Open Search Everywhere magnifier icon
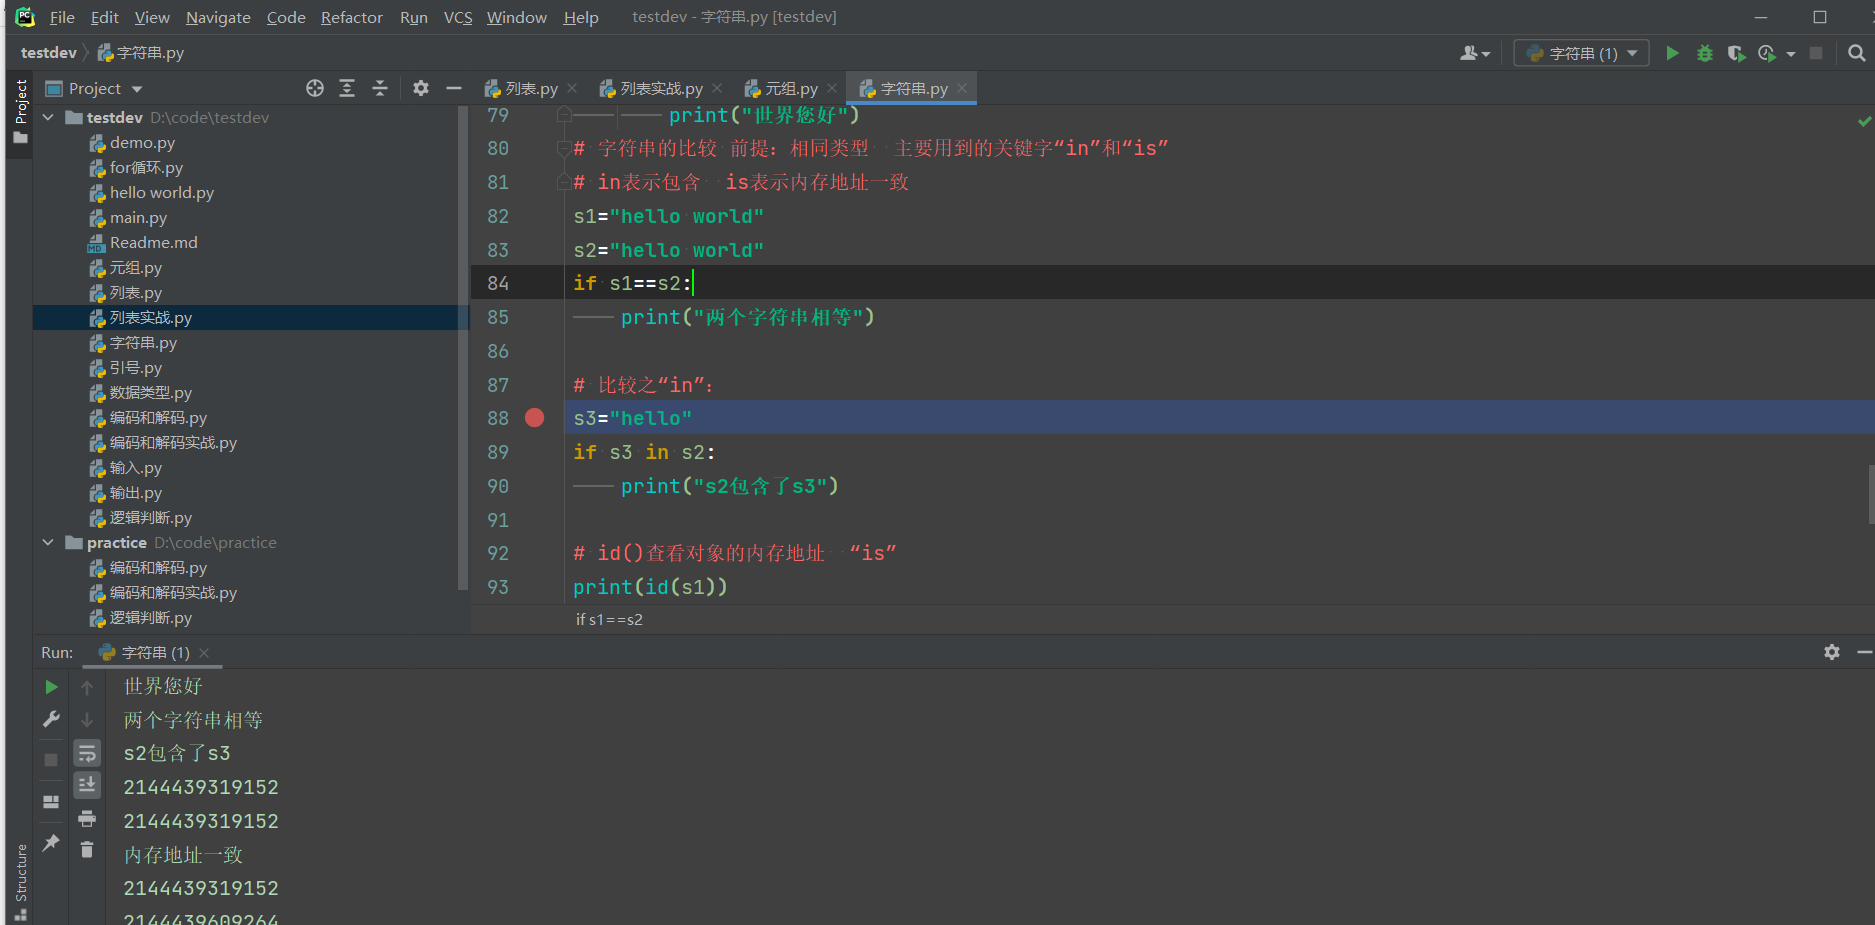 (1856, 53)
